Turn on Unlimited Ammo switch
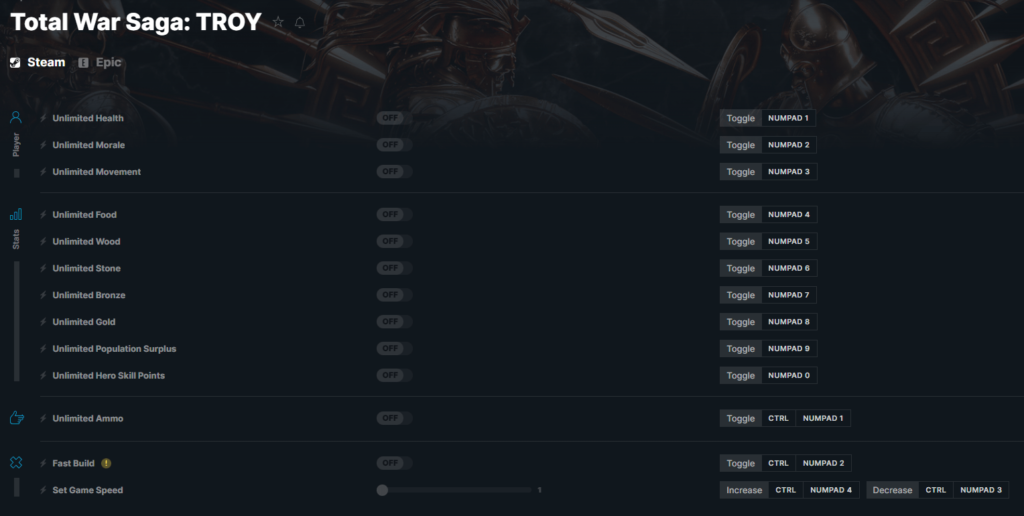 394,418
